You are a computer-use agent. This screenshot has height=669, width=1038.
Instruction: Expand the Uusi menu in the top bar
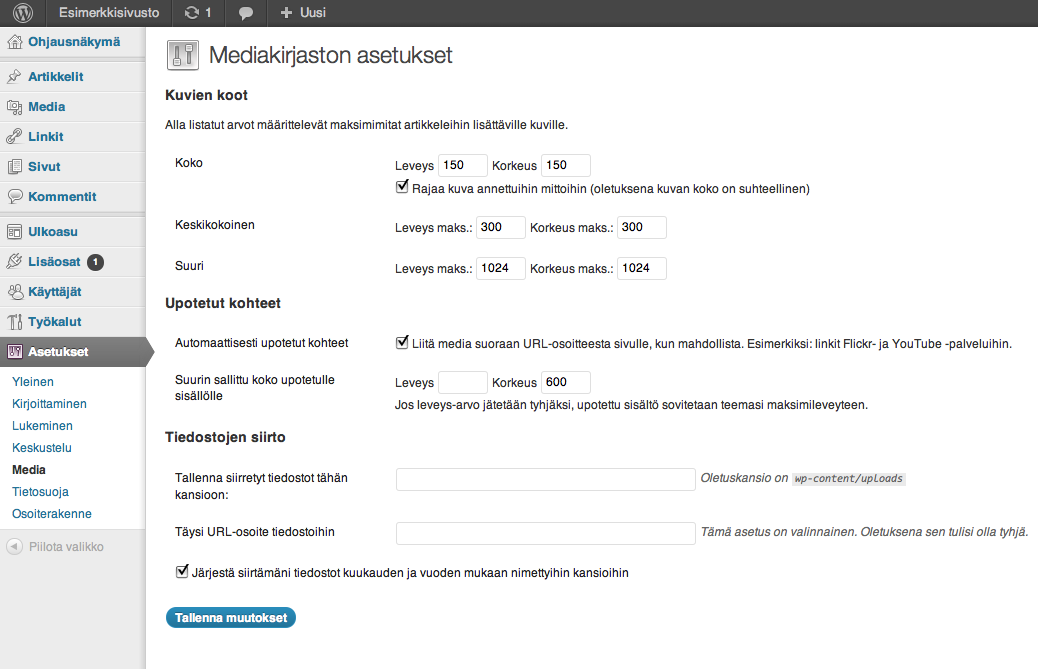303,13
